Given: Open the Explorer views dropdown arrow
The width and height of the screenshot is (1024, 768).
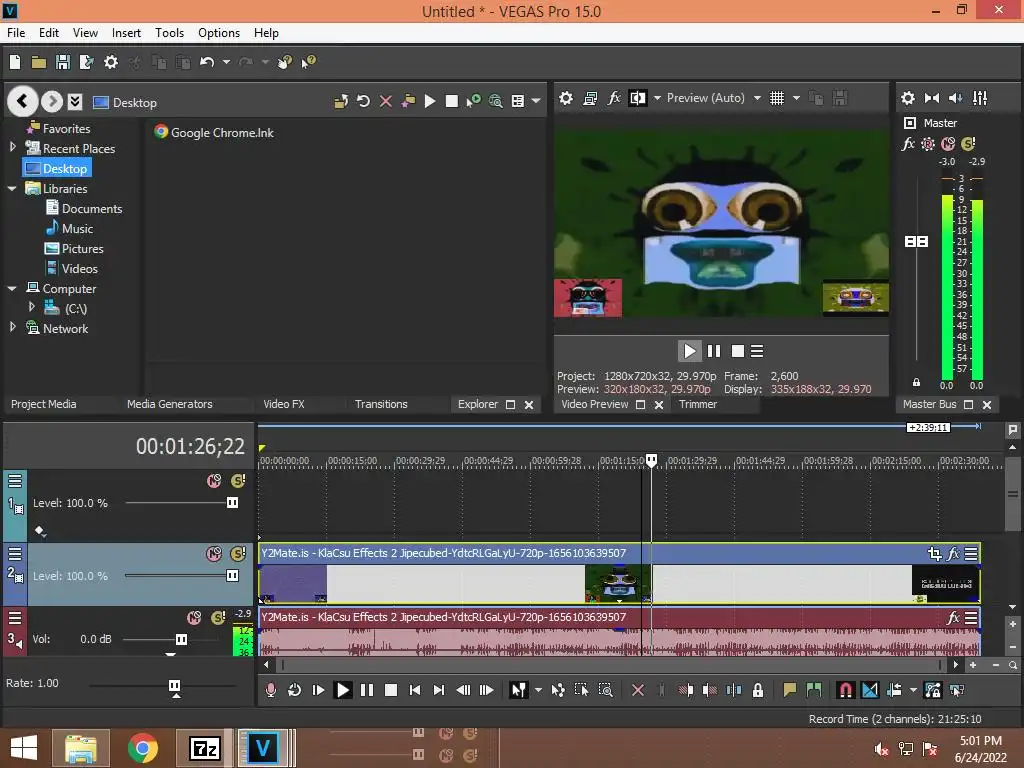Looking at the screenshot, I should coord(536,101).
